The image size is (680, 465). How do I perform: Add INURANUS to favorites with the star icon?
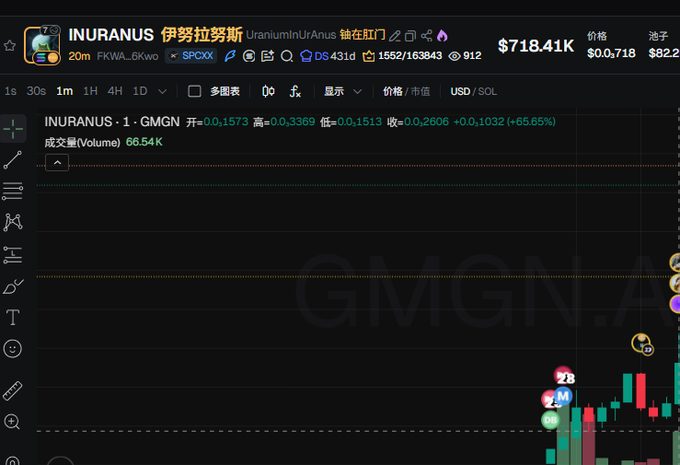(10, 46)
